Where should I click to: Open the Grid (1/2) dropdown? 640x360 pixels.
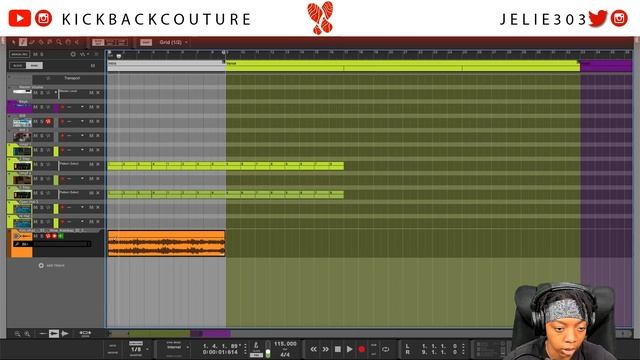click(173, 42)
